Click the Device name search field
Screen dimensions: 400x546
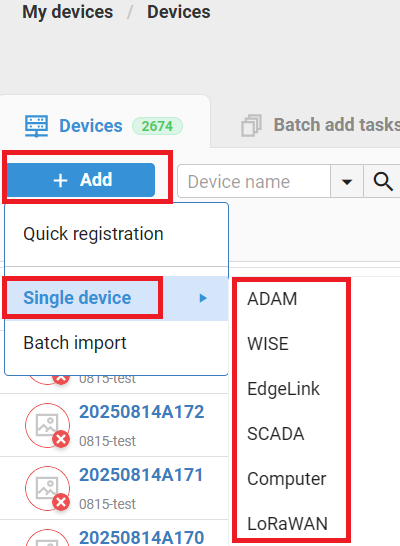(x=254, y=181)
